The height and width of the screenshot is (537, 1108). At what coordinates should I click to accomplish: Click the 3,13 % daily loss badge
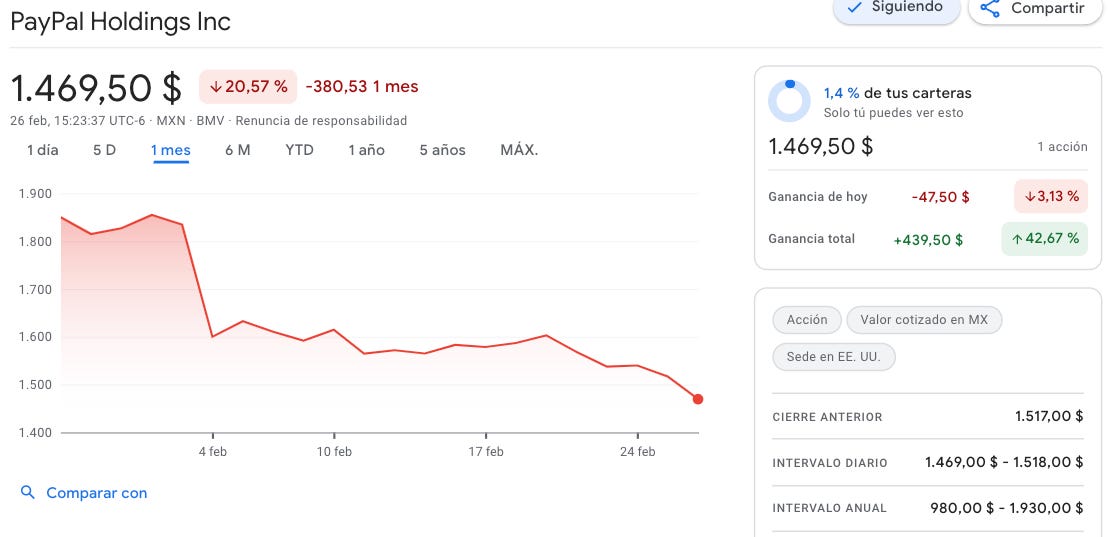(x=1051, y=196)
